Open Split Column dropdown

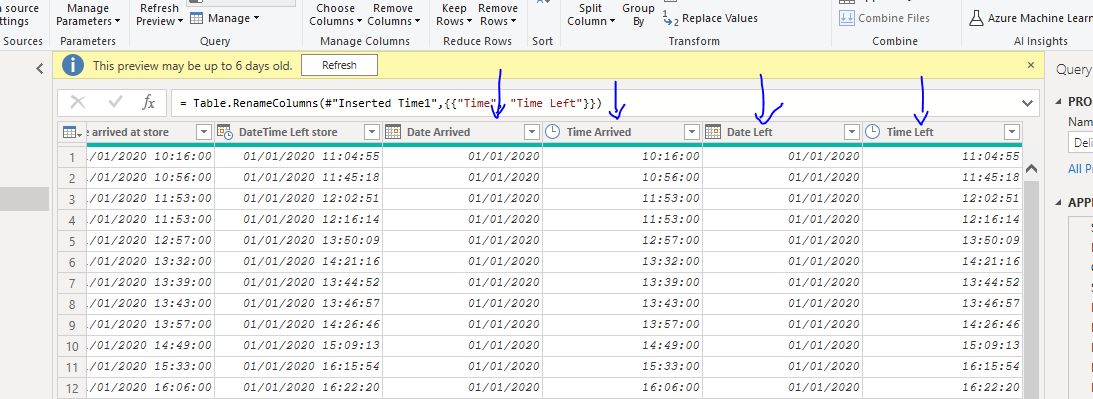pos(591,15)
